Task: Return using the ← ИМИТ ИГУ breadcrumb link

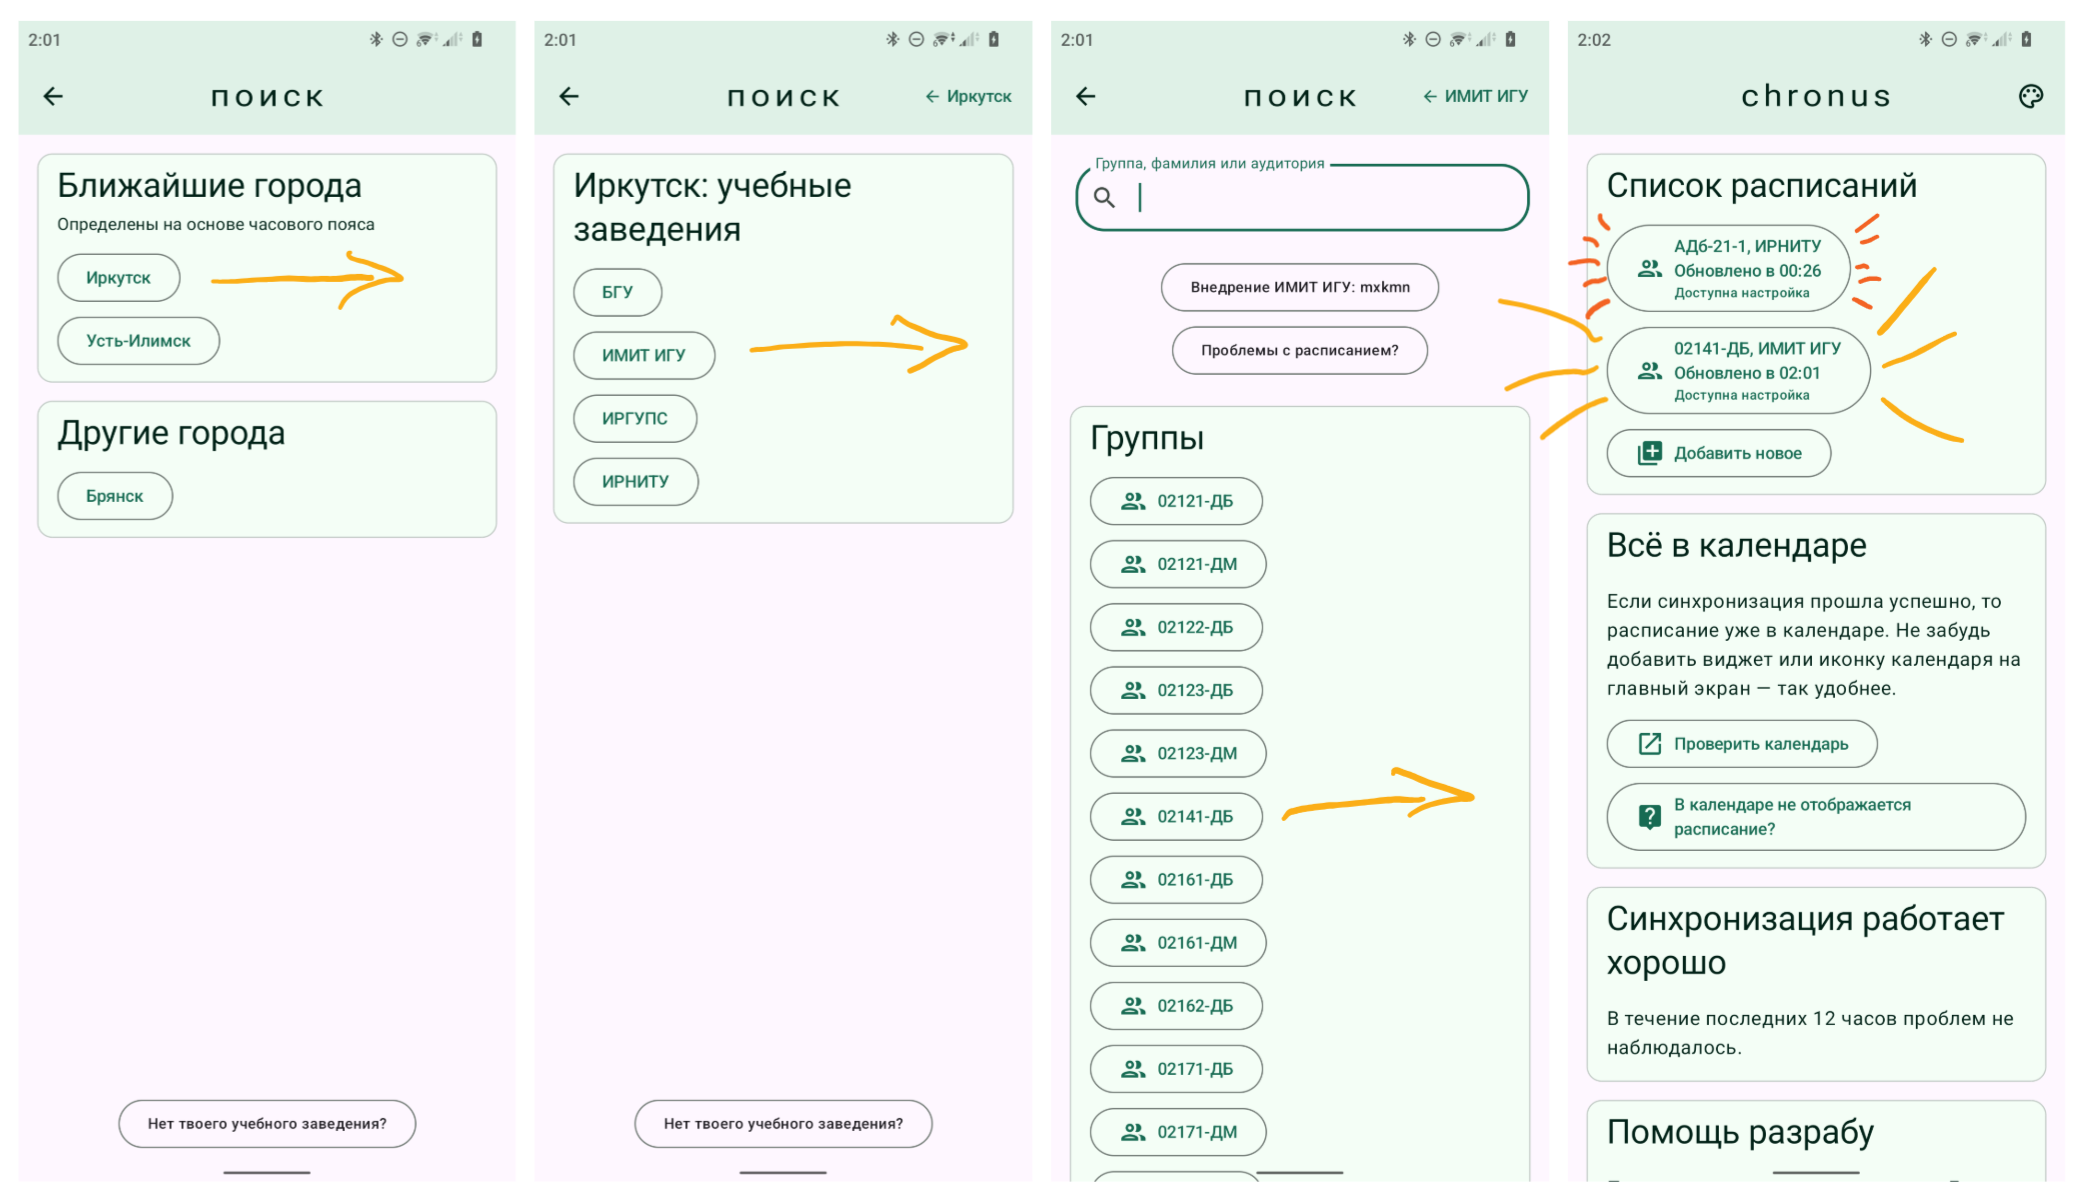Action: tap(1475, 96)
